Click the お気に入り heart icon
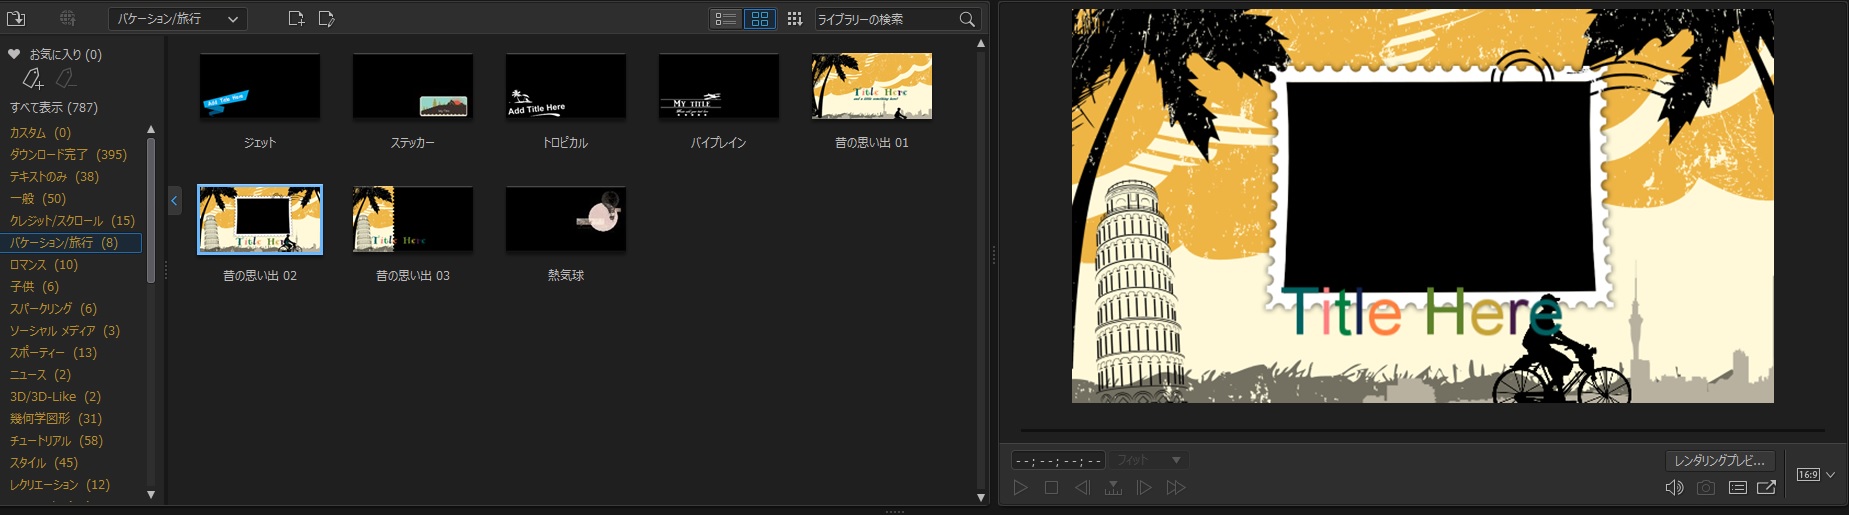Screen dimensions: 1849x515 (x=14, y=54)
